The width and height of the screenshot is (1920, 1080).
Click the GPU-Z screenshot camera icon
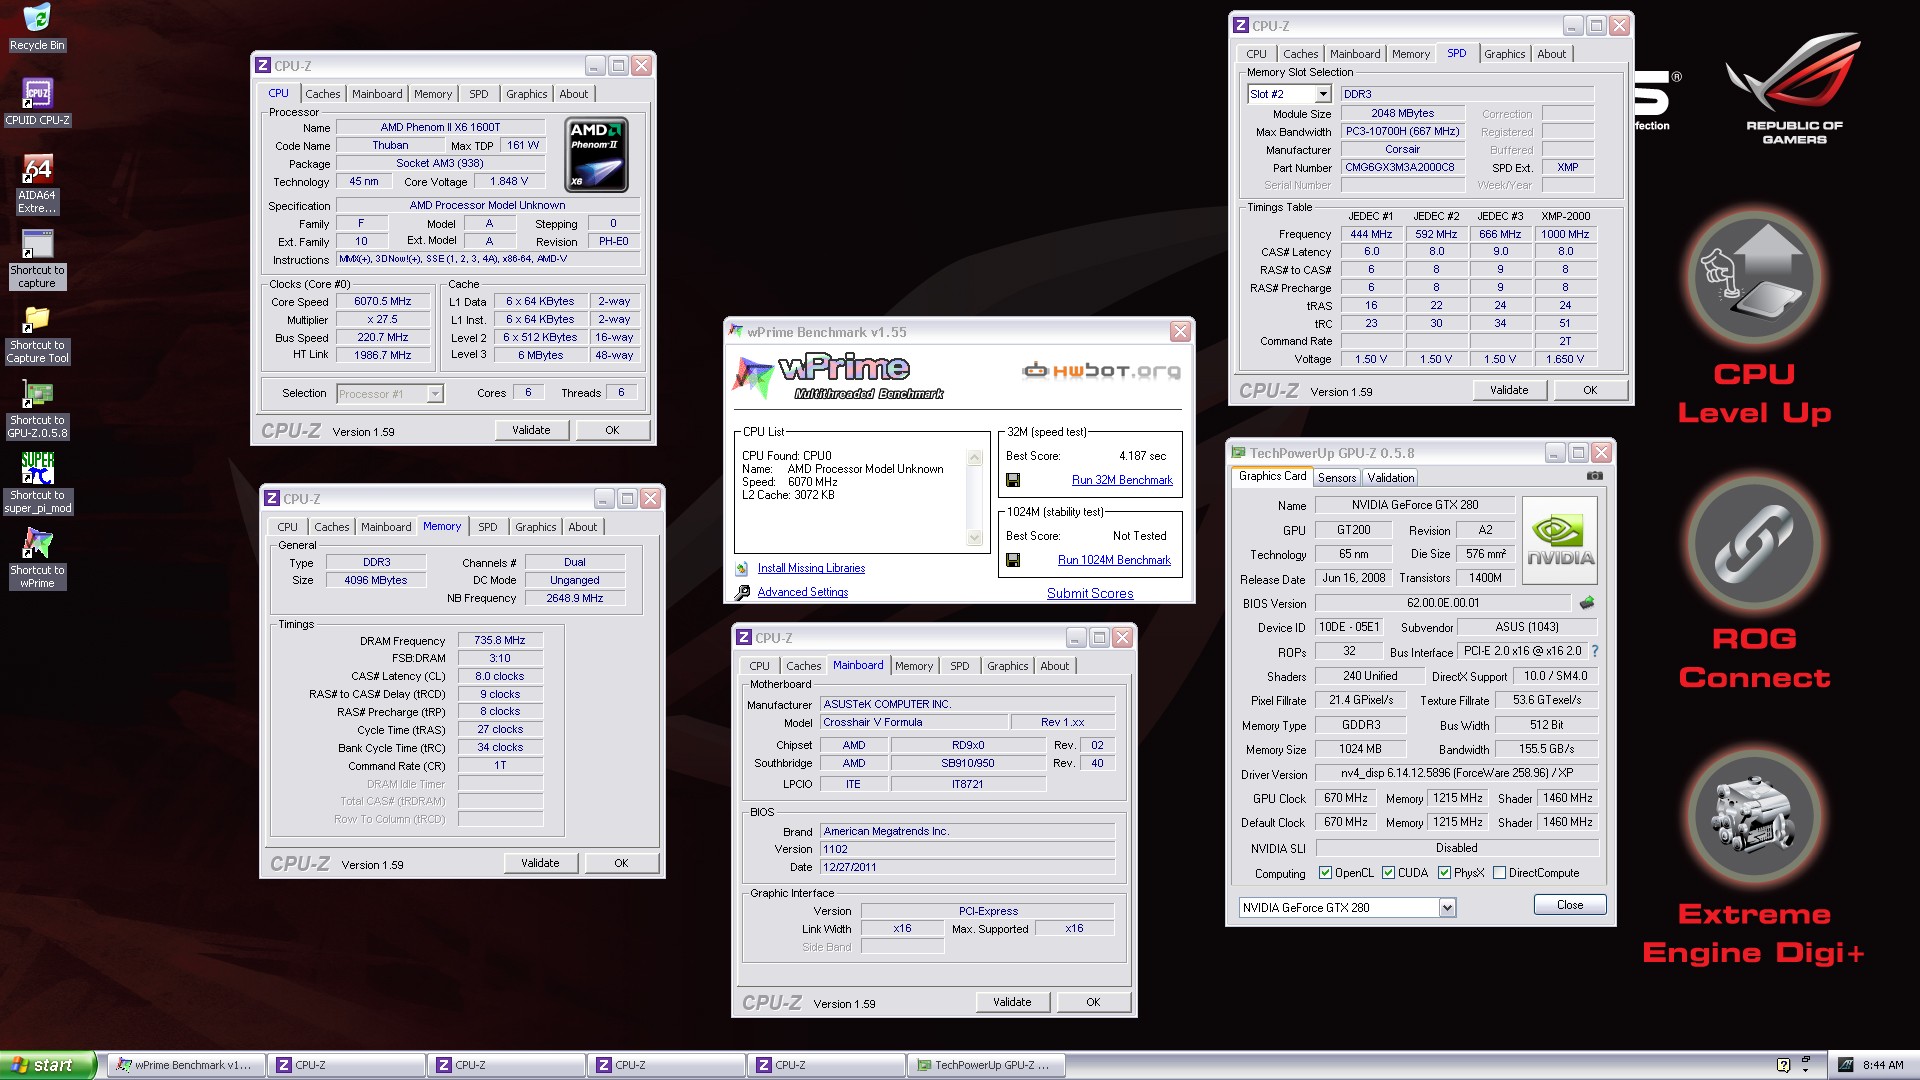pos(1594,476)
